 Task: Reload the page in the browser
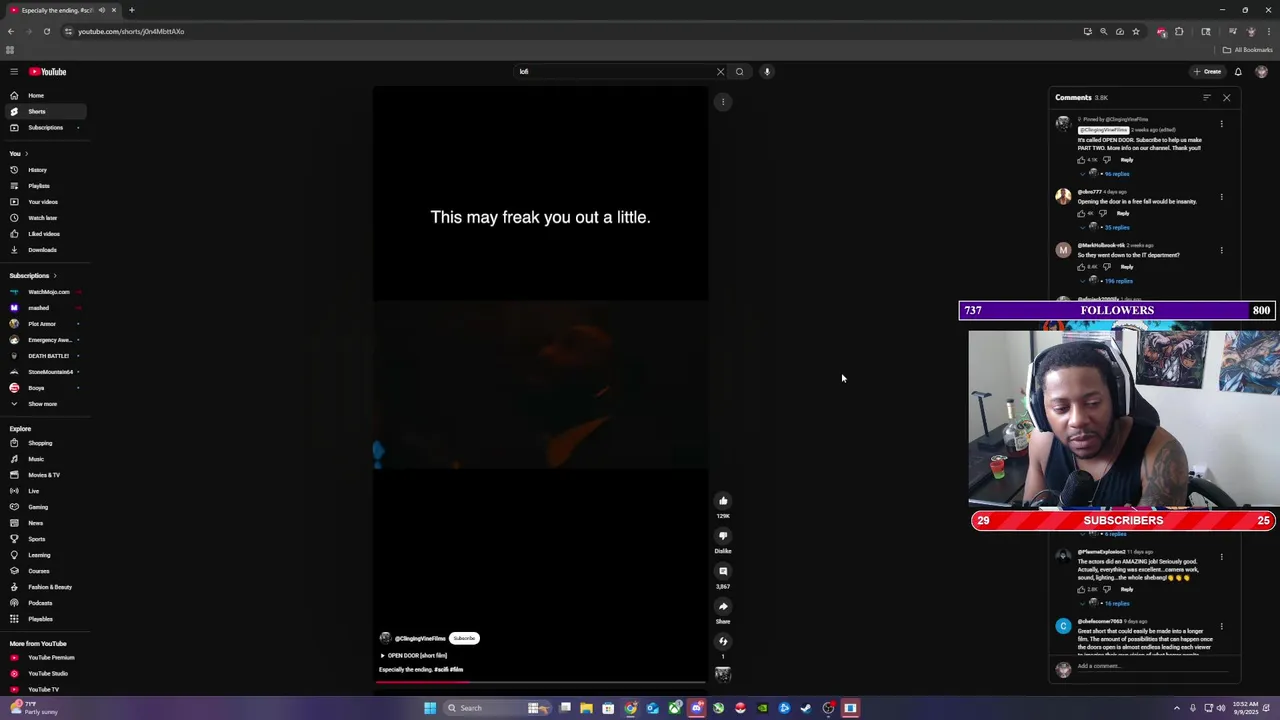click(x=46, y=31)
